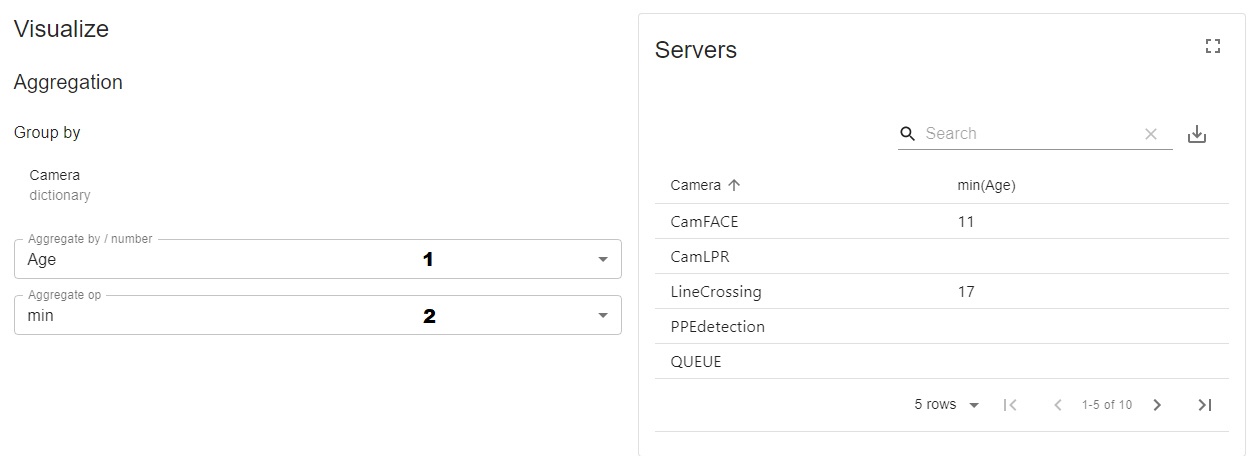The width and height of the screenshot is (1249, 456).
Task: Clear search with the X icon
Action: click(1151, 134)
